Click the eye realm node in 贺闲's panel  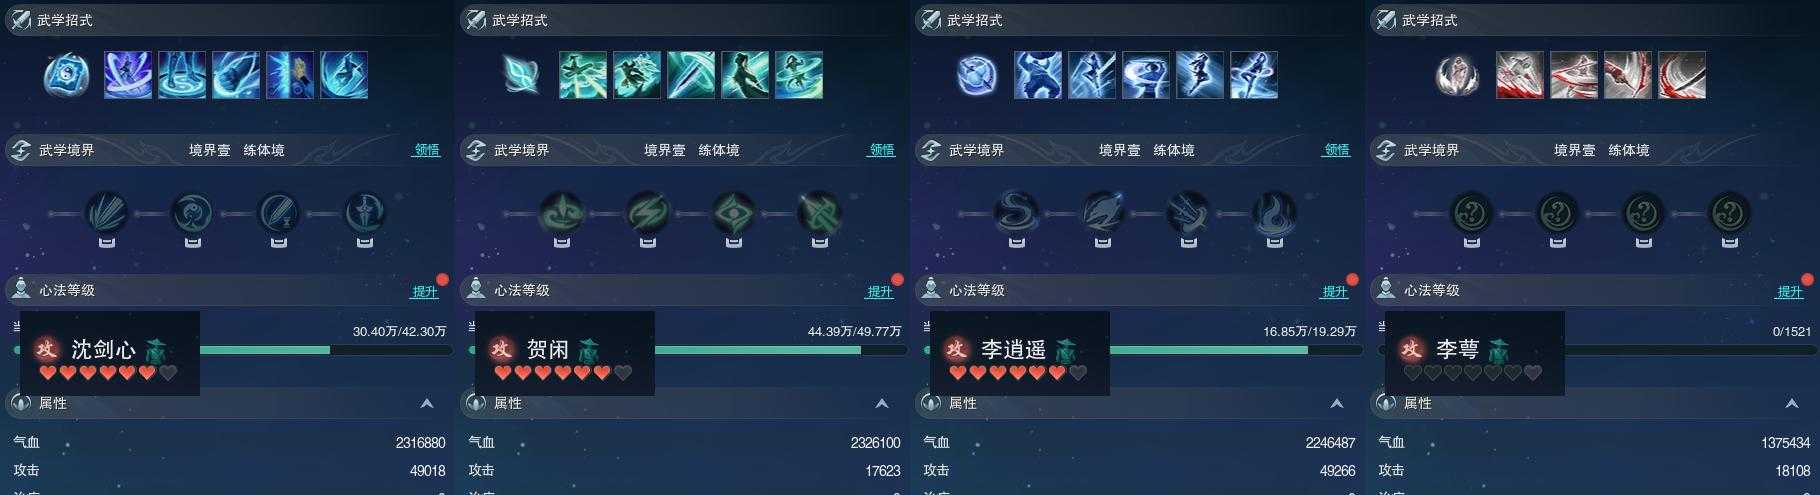coord(733,213)
